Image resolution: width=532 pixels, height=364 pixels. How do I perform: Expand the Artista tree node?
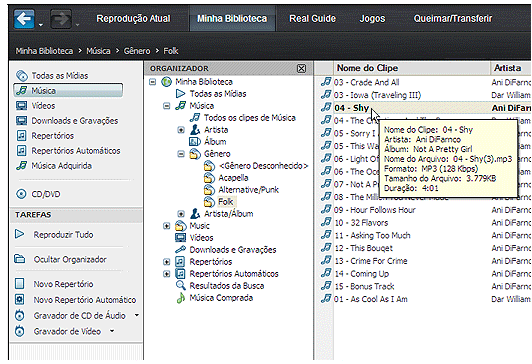[x=181, y=130]
